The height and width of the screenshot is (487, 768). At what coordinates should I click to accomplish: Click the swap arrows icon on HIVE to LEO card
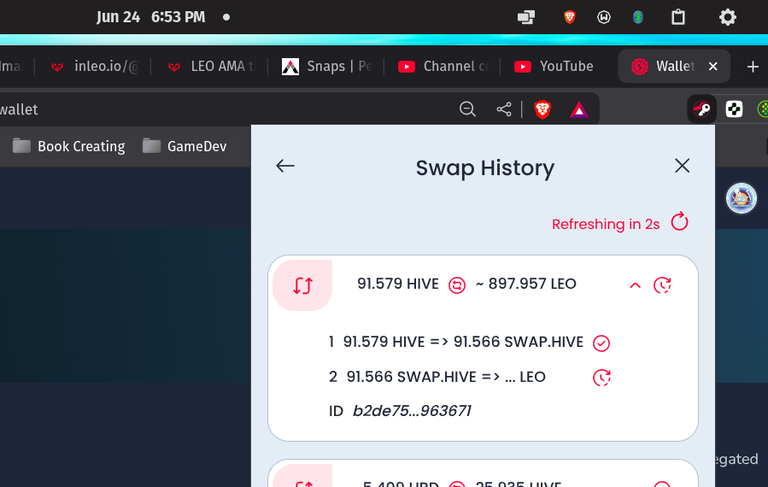(303, 285)
